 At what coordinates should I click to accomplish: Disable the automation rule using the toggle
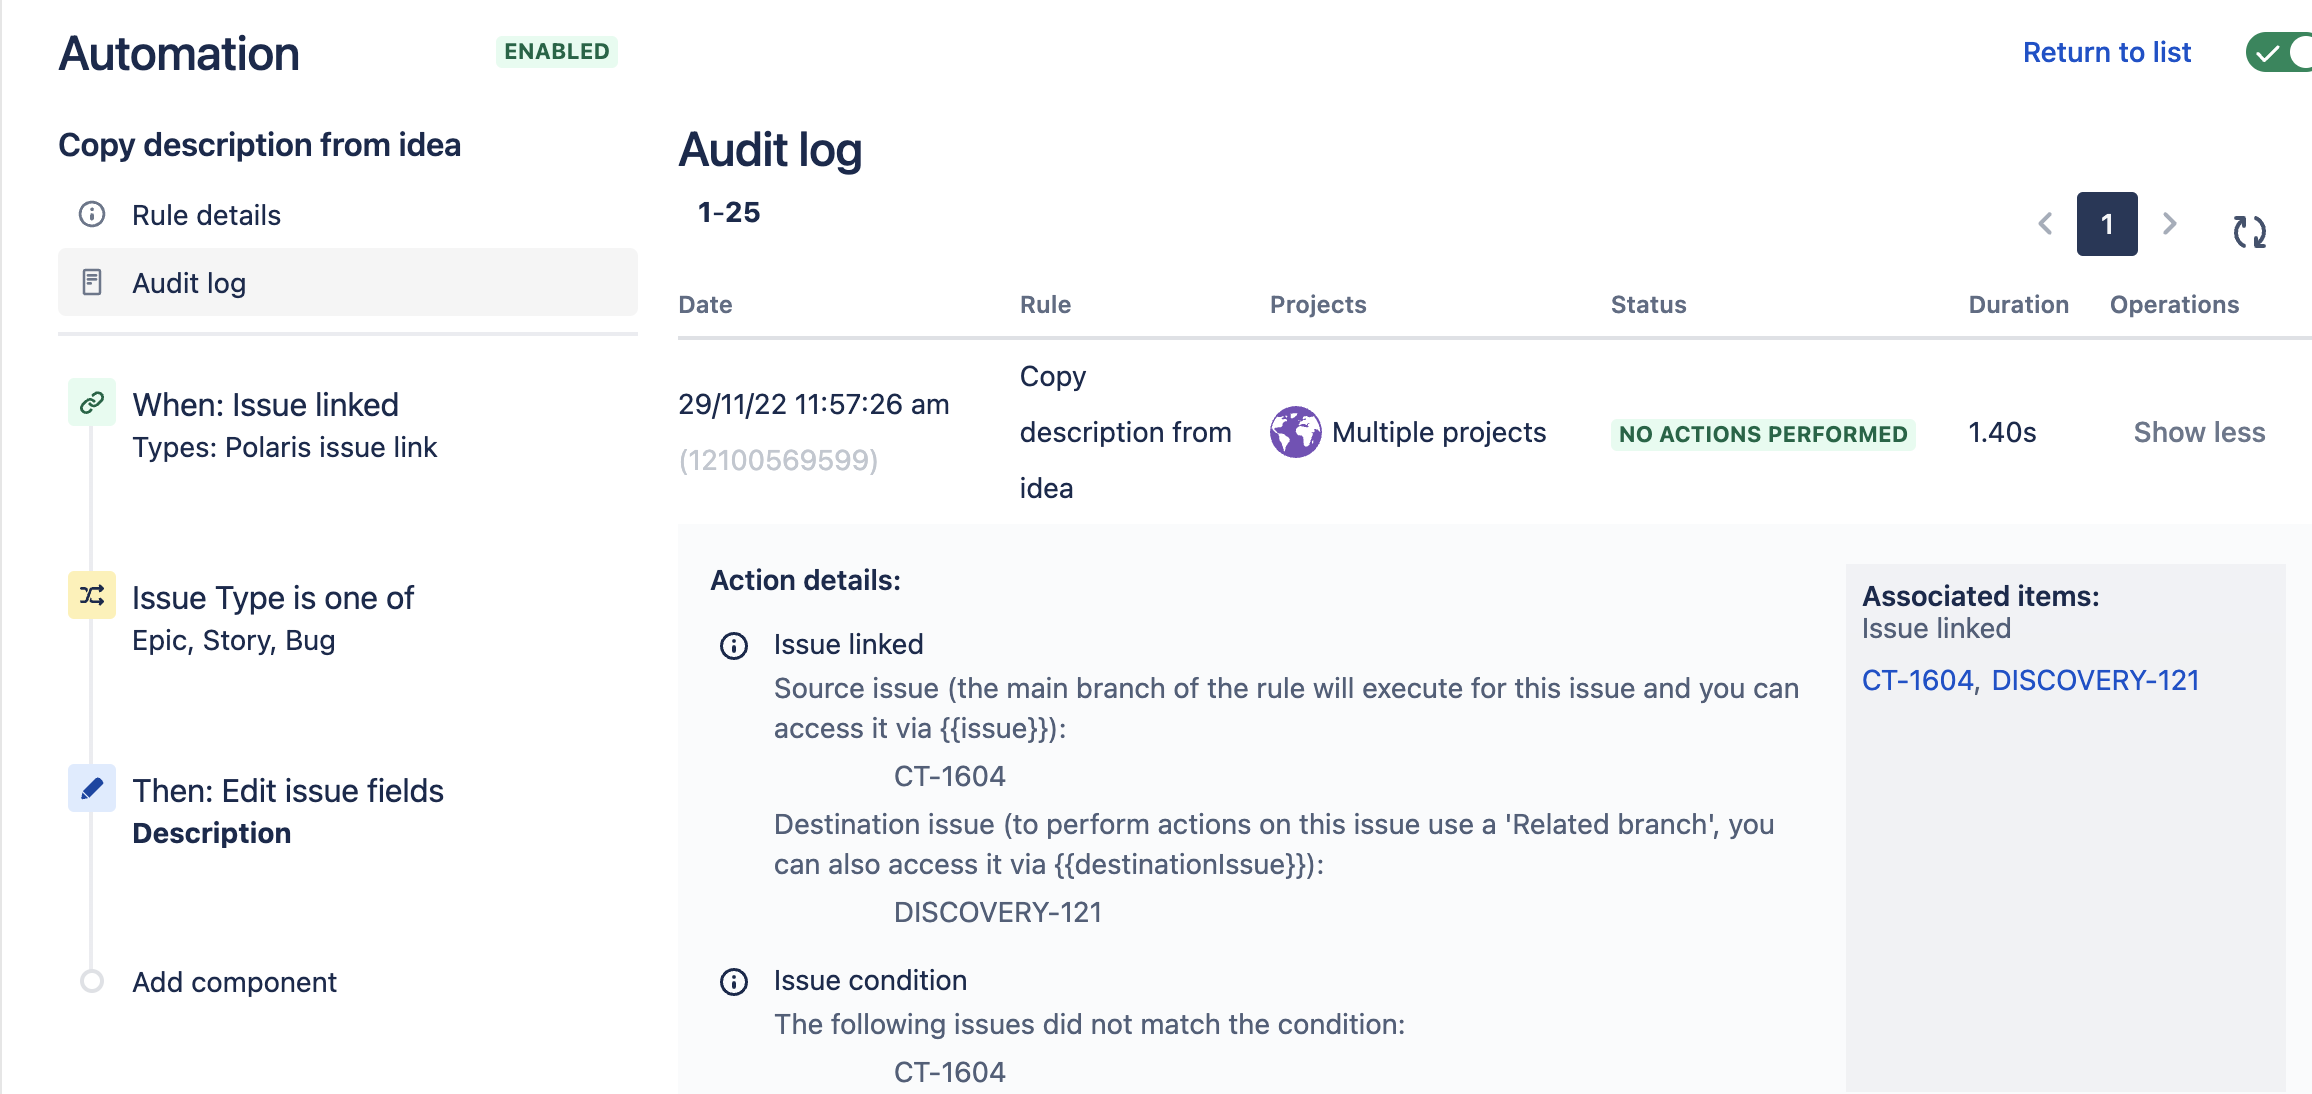(x=2281, y=52)
